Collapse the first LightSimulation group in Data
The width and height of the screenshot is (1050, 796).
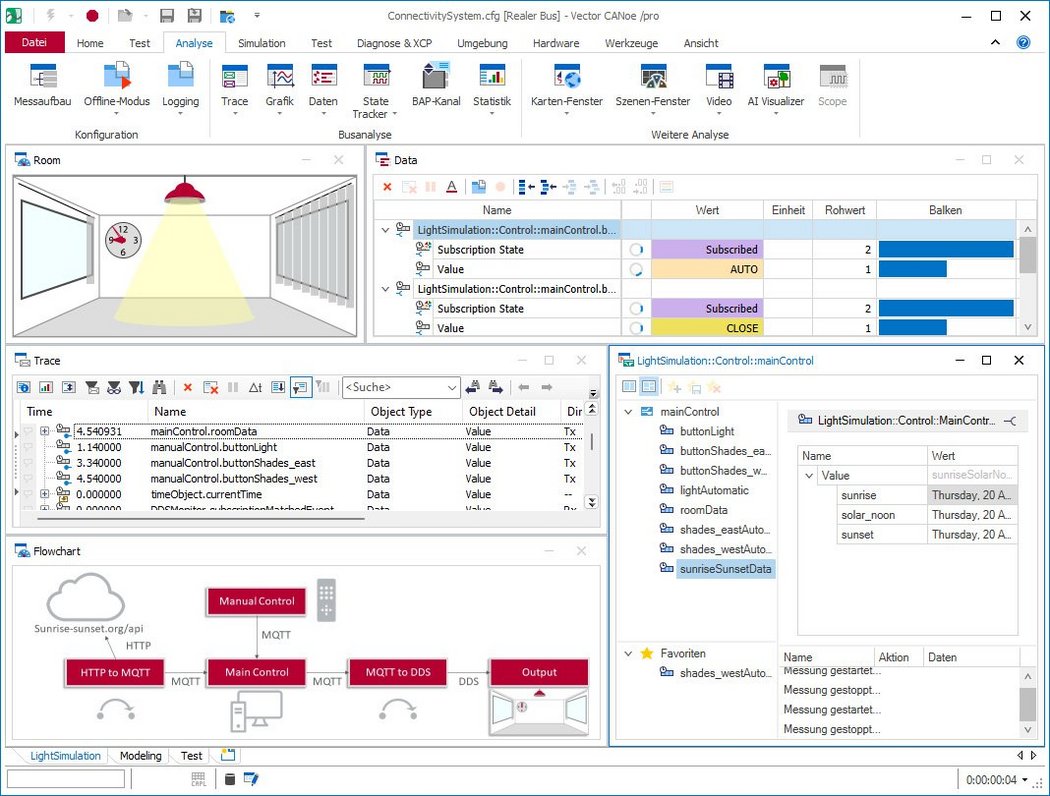(385, 230)
